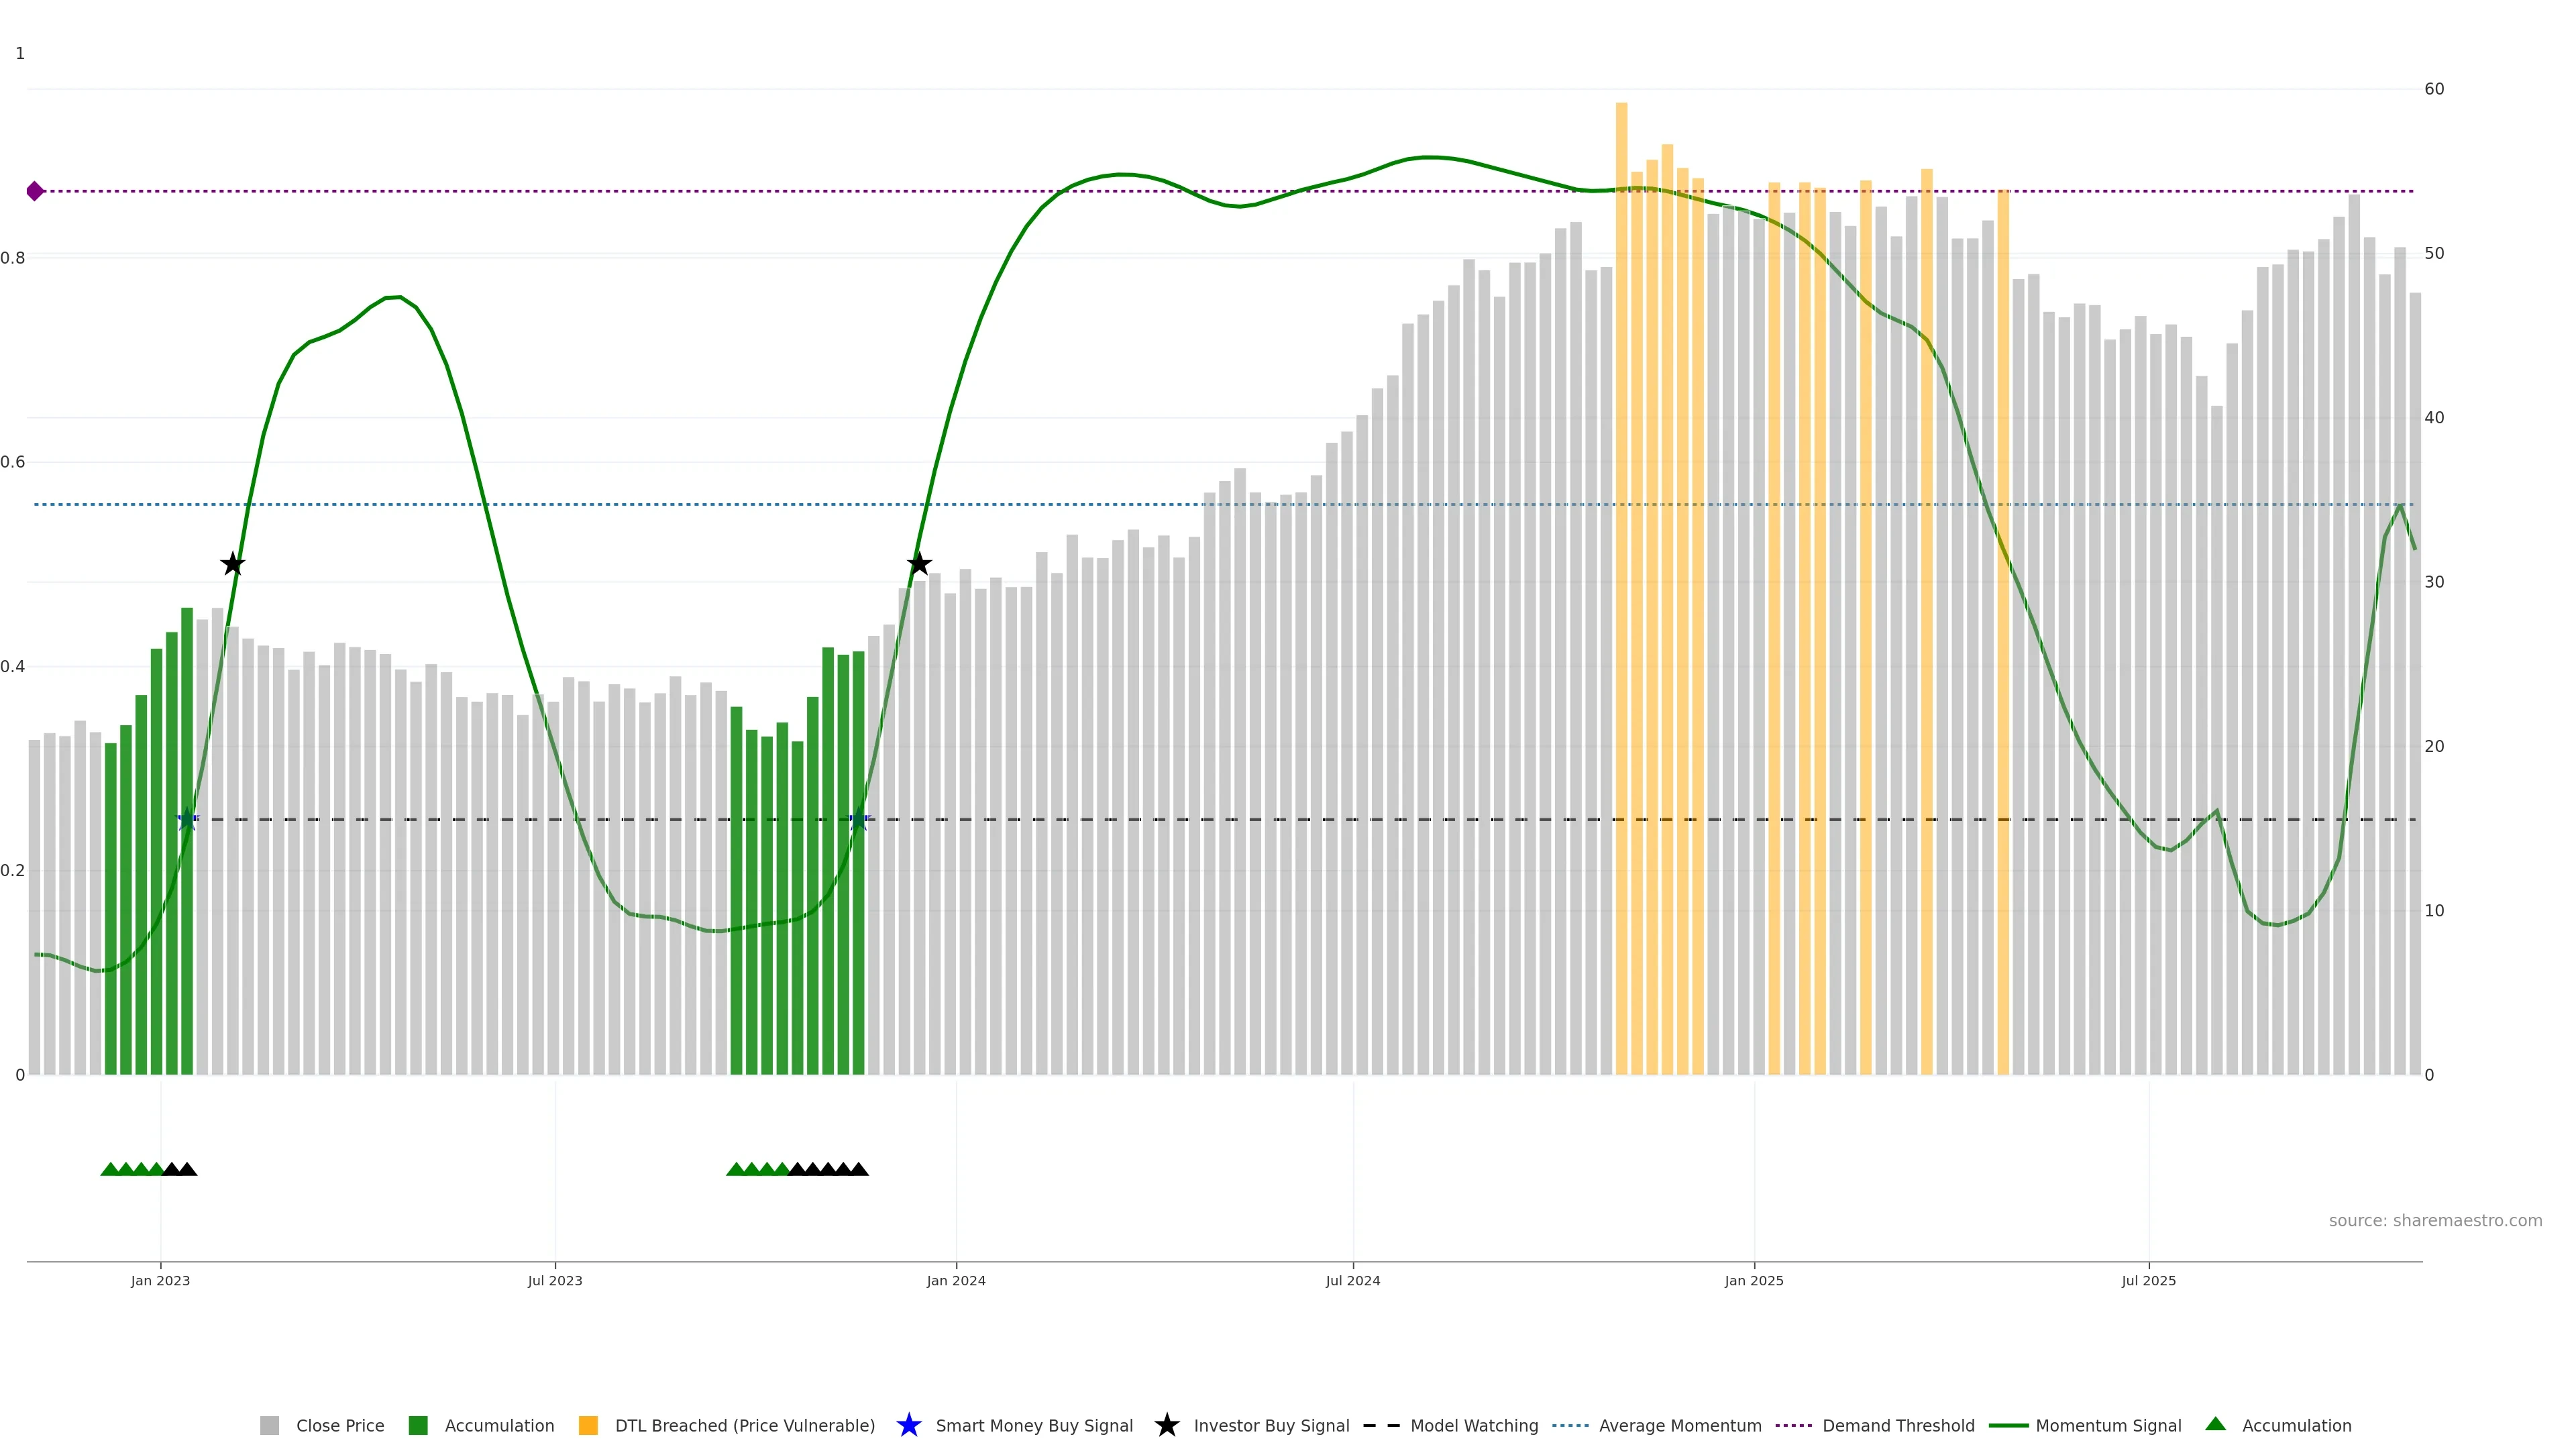Click the black Investor Buy star near Jan 2024
Screen dimensions: 2576x1449
coord(919,564)
